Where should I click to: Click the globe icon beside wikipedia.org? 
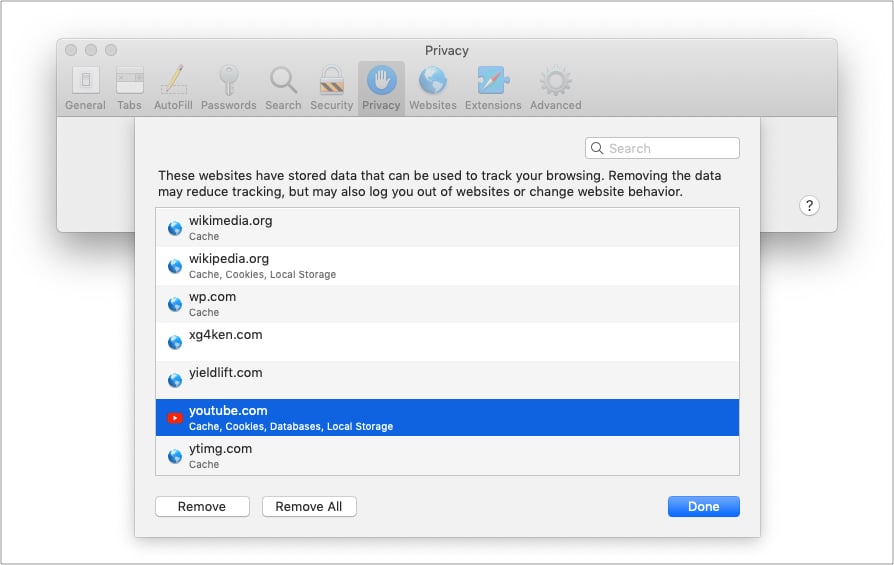175,266
